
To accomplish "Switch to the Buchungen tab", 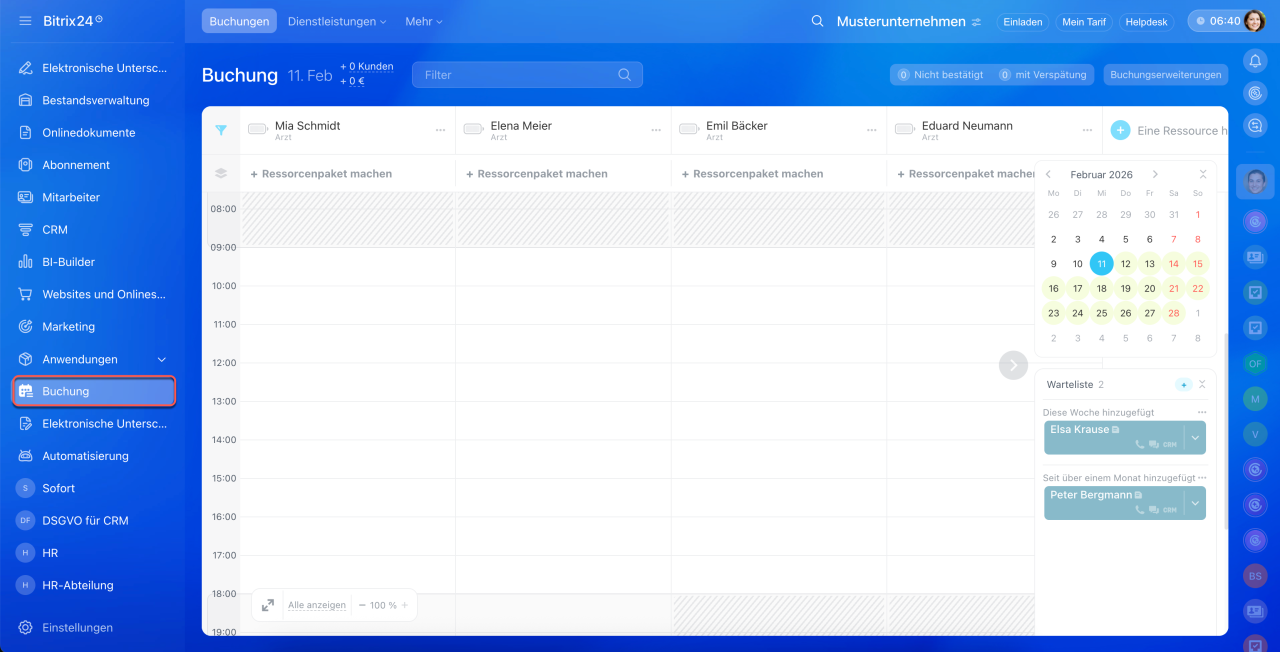I will (x=239, y=21).
